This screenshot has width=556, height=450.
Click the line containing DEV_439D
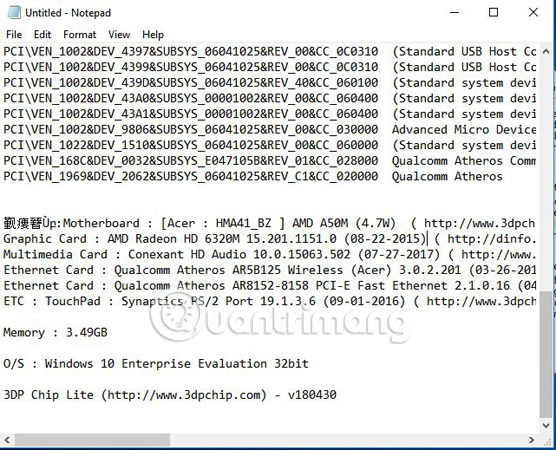(x=269, y=83)
